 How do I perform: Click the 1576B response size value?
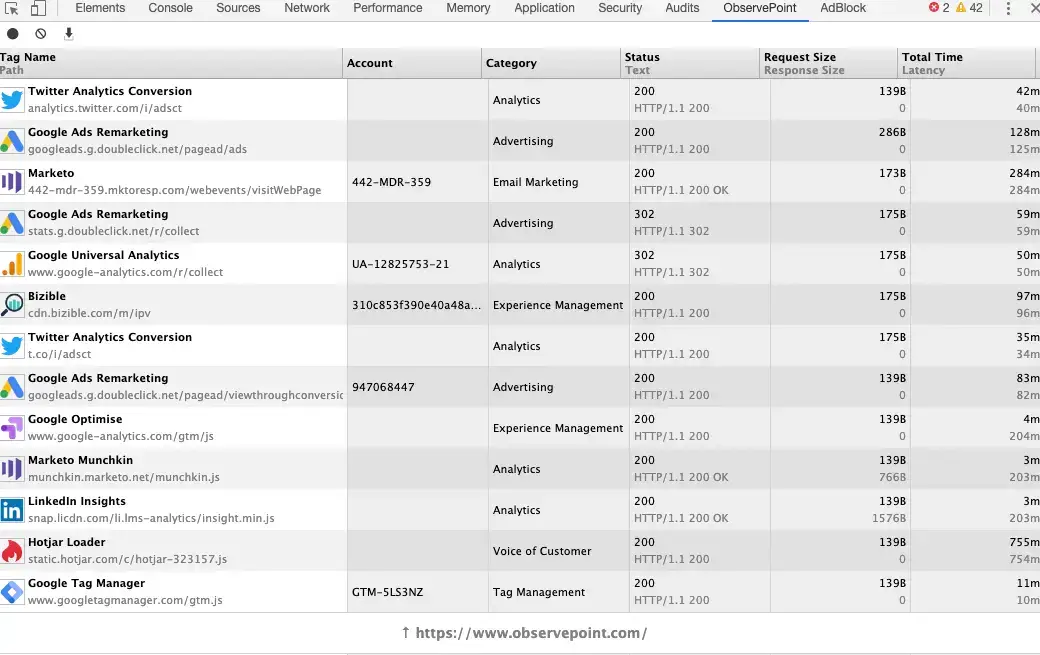point(889,518)
